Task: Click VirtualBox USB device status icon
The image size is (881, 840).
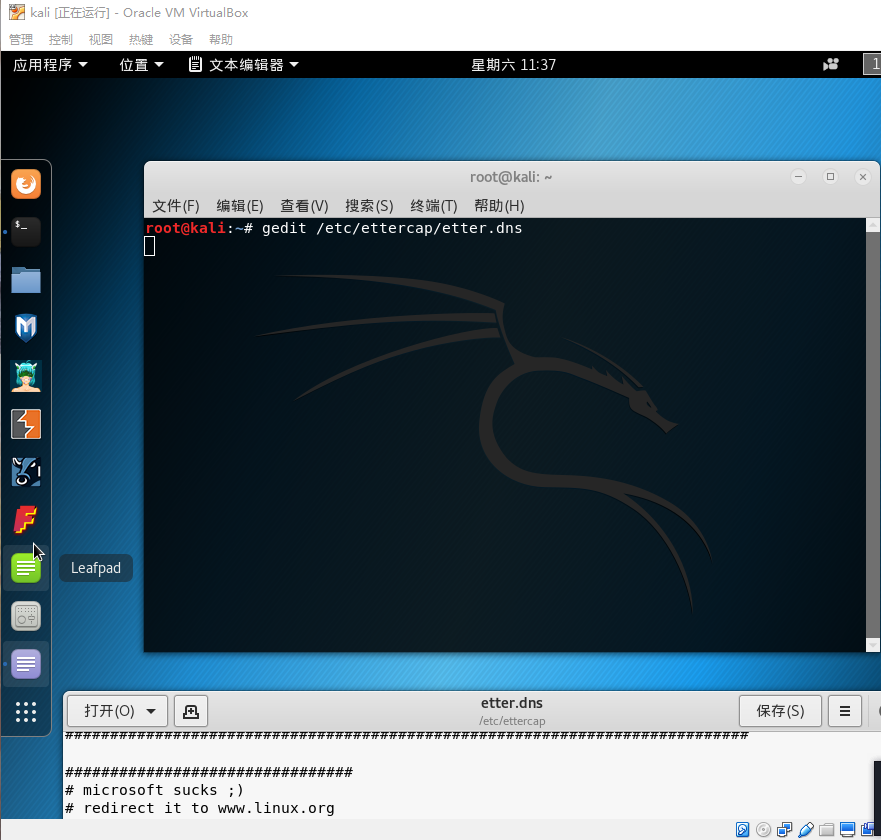Action: tap(806, 830)
